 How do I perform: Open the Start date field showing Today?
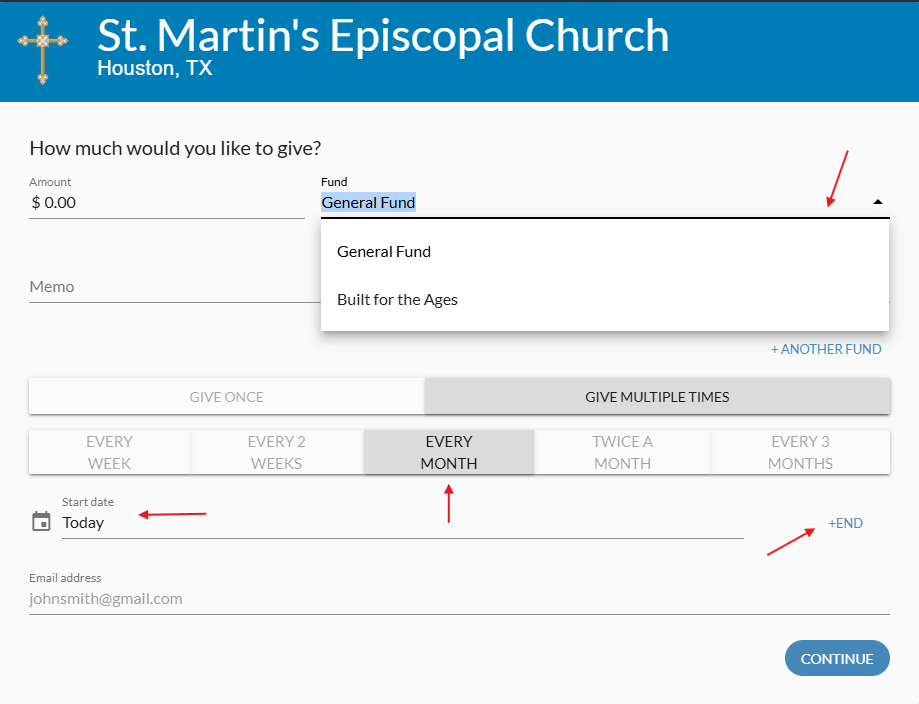pyautogui.click(x=403, y=523)
